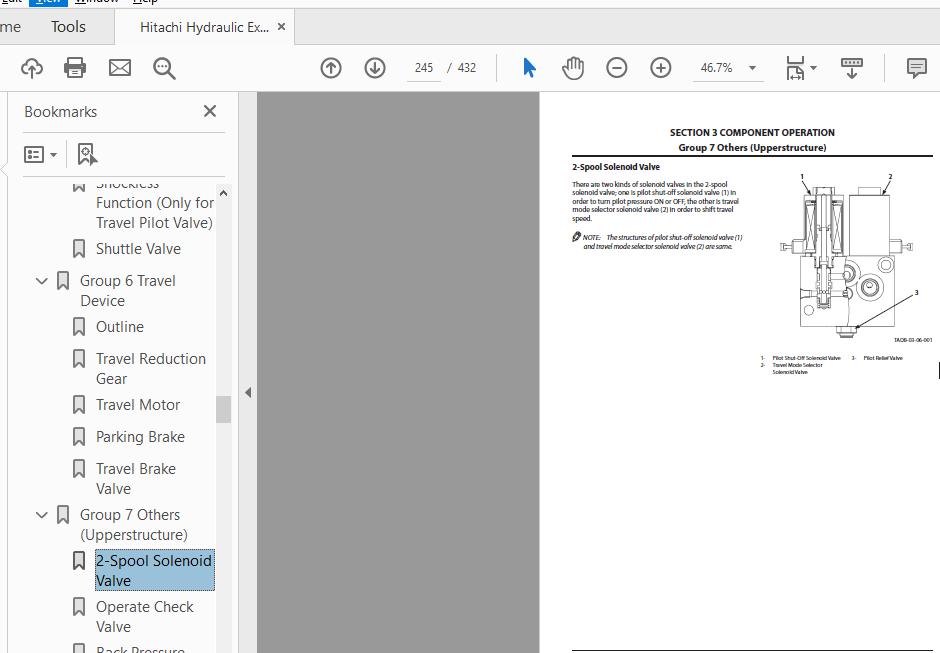Click the 2-Spool Solenoid Valve page heading
This screenshot has height=653, width=940.
point(616,167)
